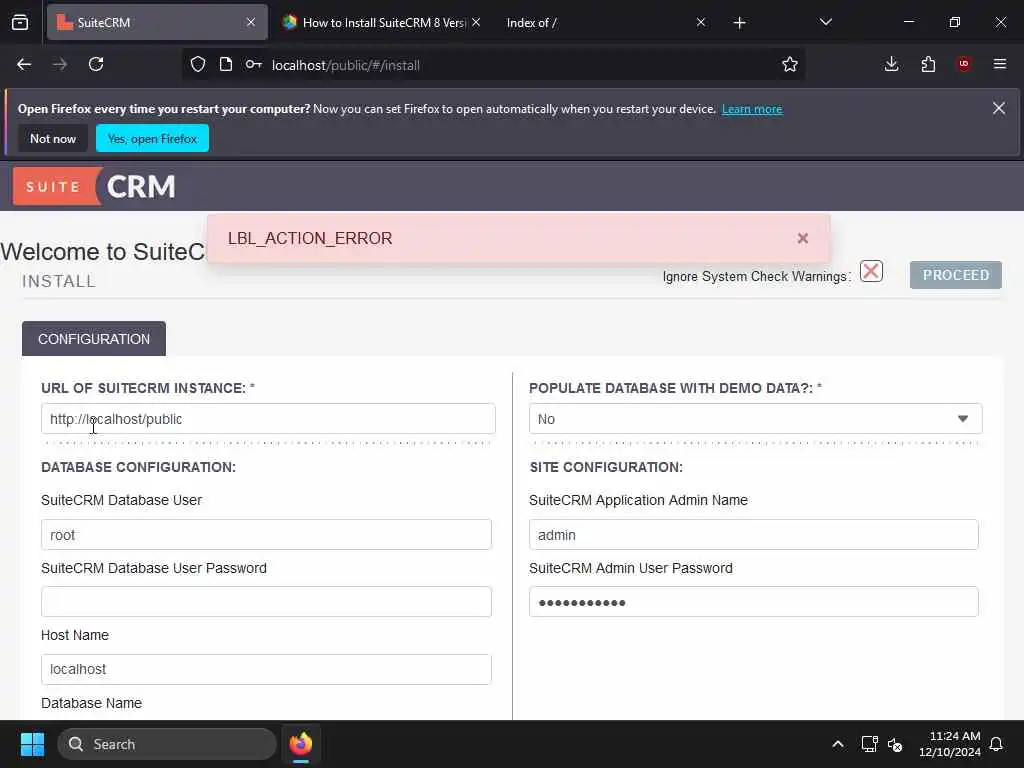Go back with the browser back arrow

(24, 64)
